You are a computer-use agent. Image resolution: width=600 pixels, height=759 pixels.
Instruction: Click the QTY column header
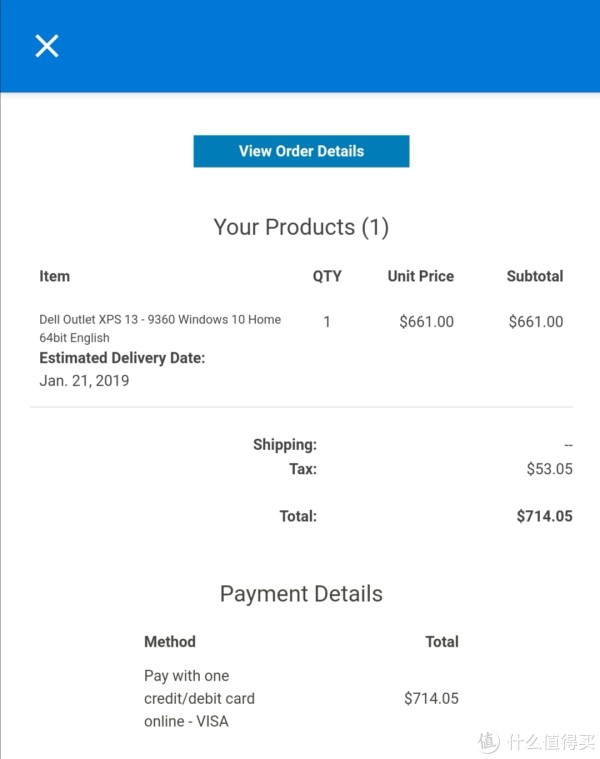tap(327, 276)
